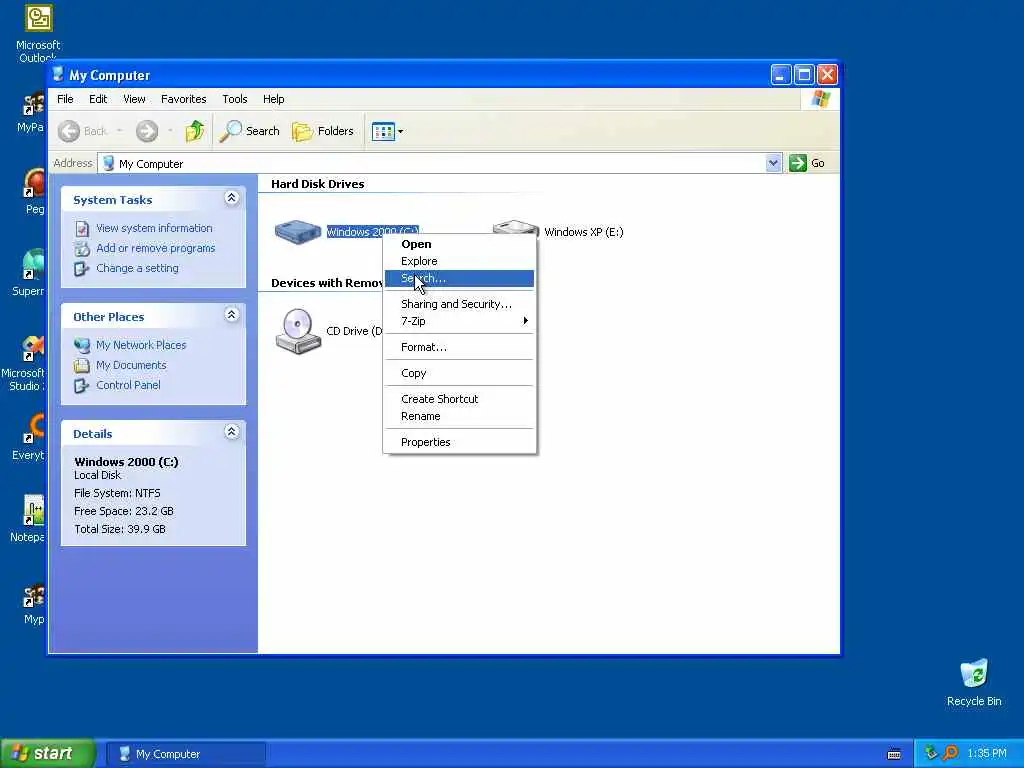Image resolution: width=1024 pixels, height=768 pixels.
Task: Open the Help menu
Action: [x=274, y=99]
